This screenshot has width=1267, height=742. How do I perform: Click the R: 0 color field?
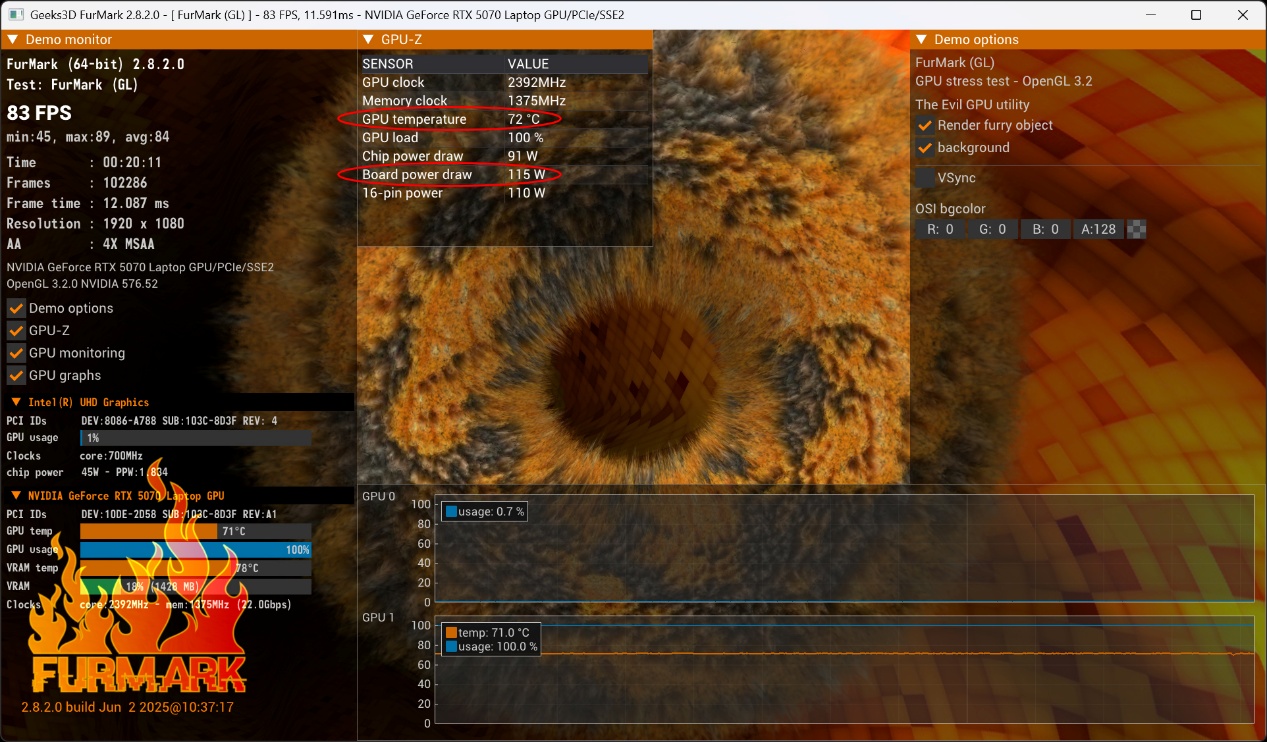pyautogui.click(x=940, y=229)
